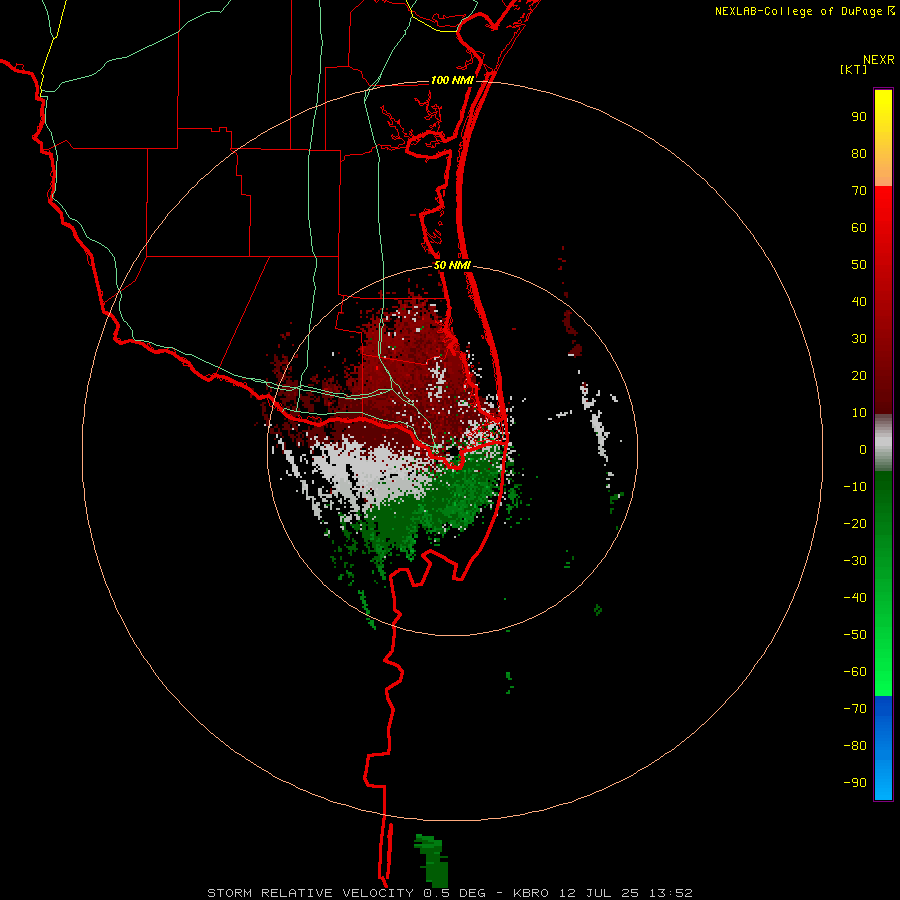Click the 90 value on the velocity legend

[859, 117]
